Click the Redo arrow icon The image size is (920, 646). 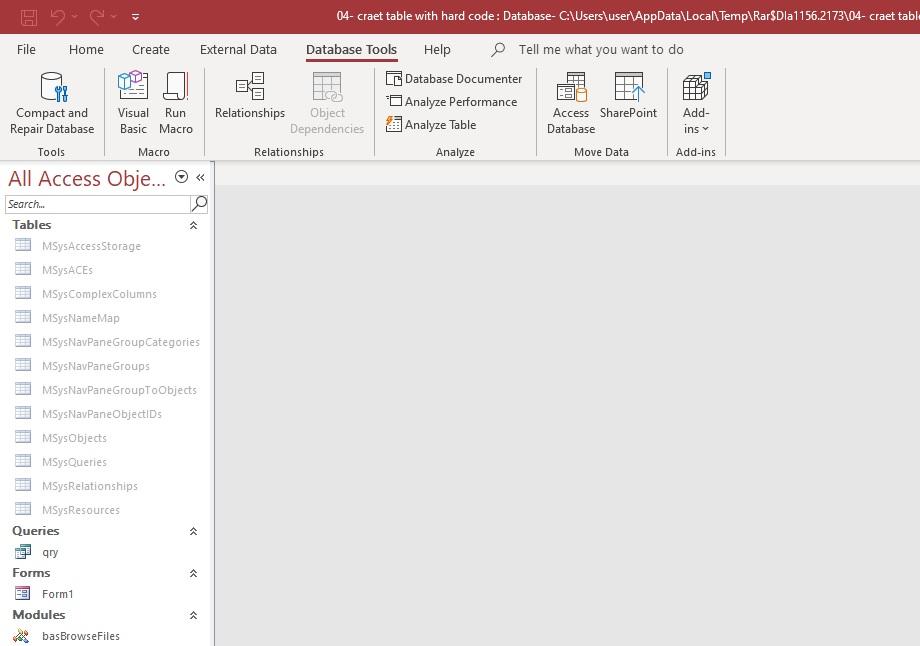tap(97, 17)
